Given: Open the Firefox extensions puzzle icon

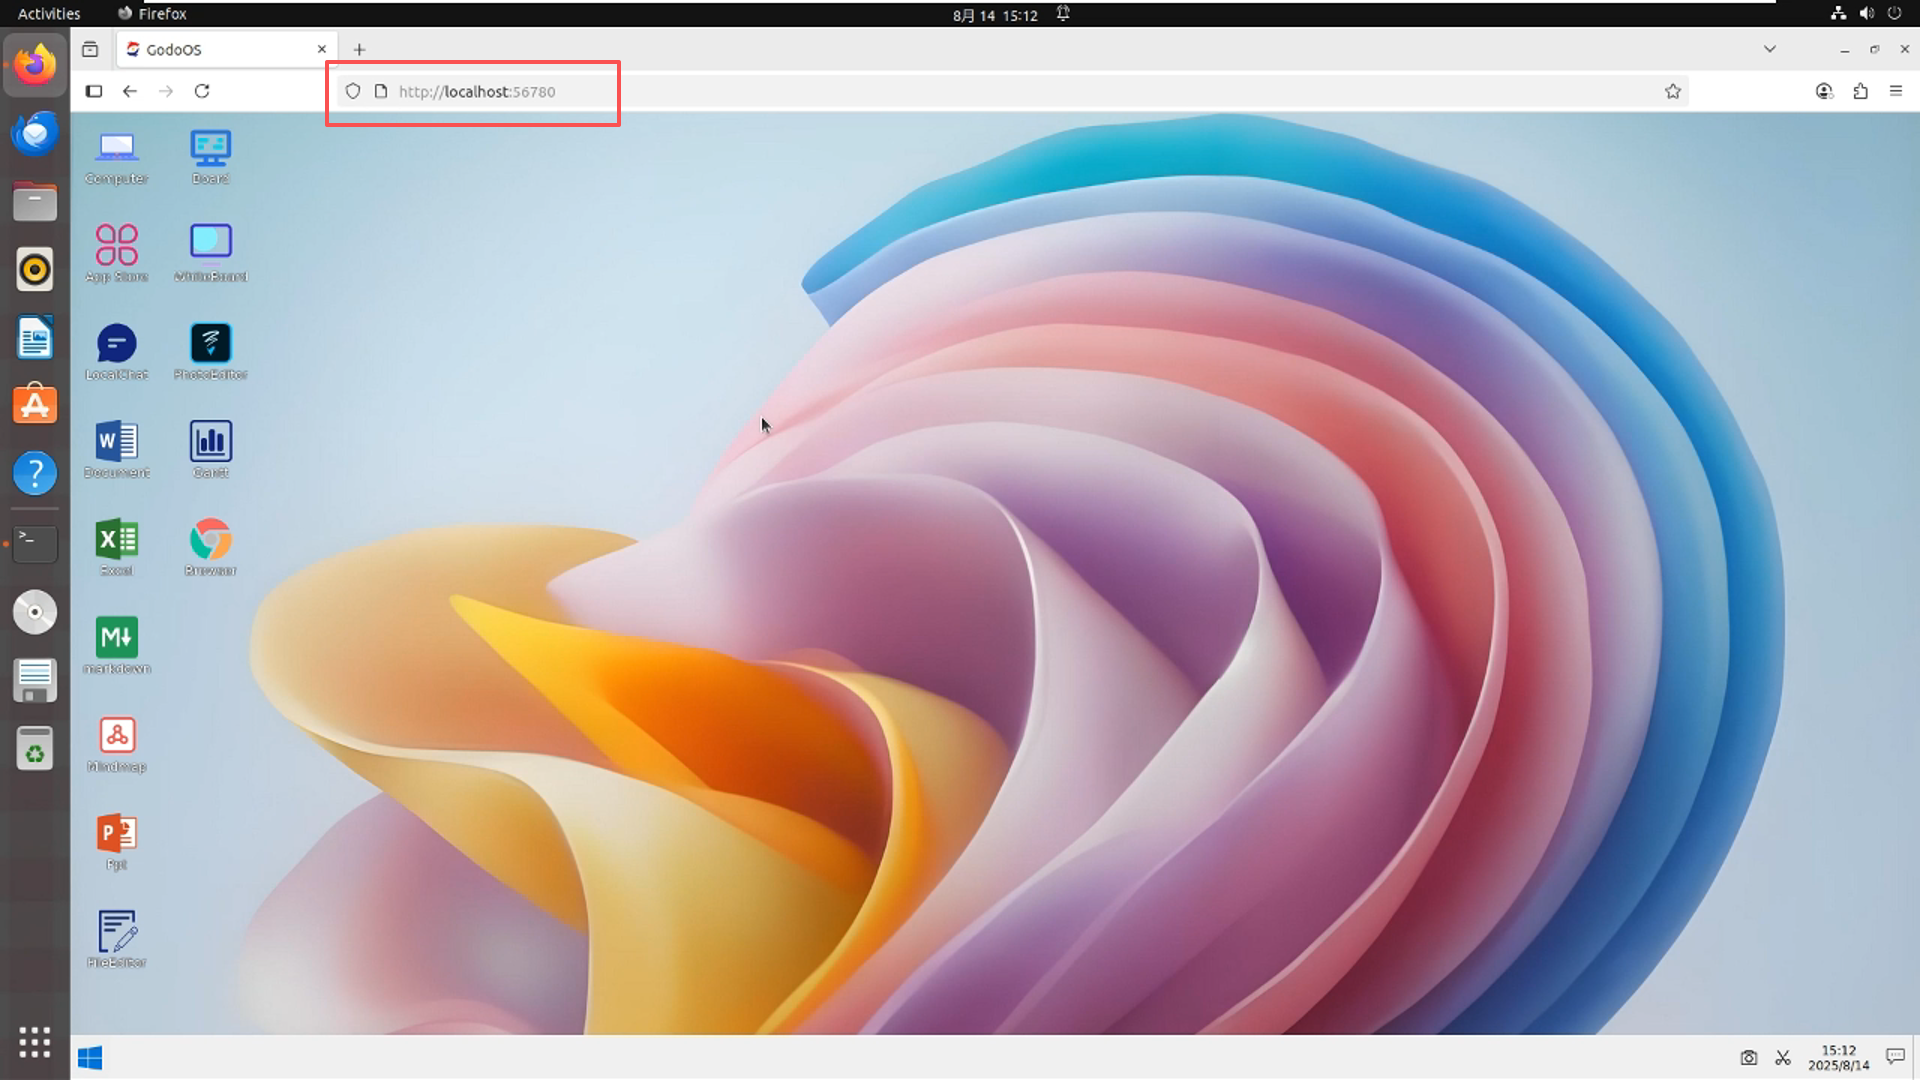Looking at the screenshot, I should coord(1860,91).
